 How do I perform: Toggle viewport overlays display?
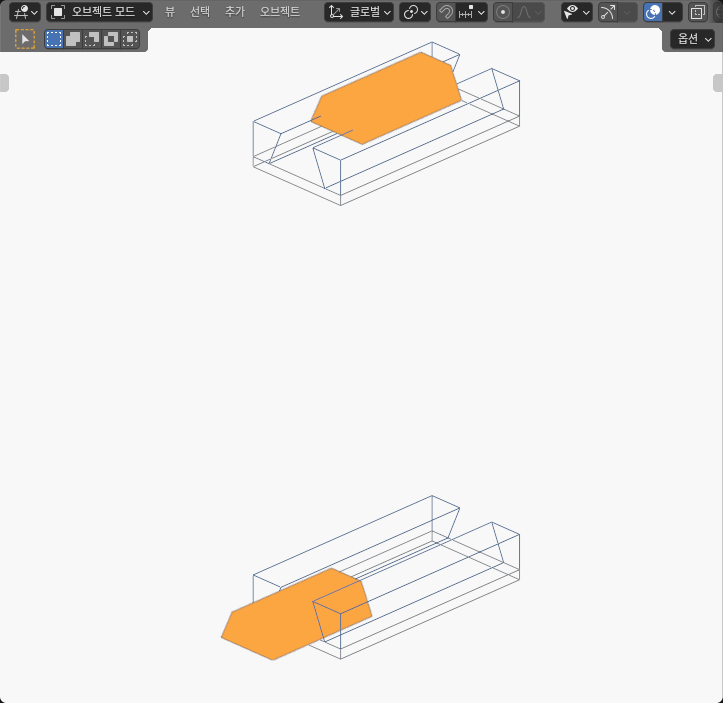click(x=653, y=12)
